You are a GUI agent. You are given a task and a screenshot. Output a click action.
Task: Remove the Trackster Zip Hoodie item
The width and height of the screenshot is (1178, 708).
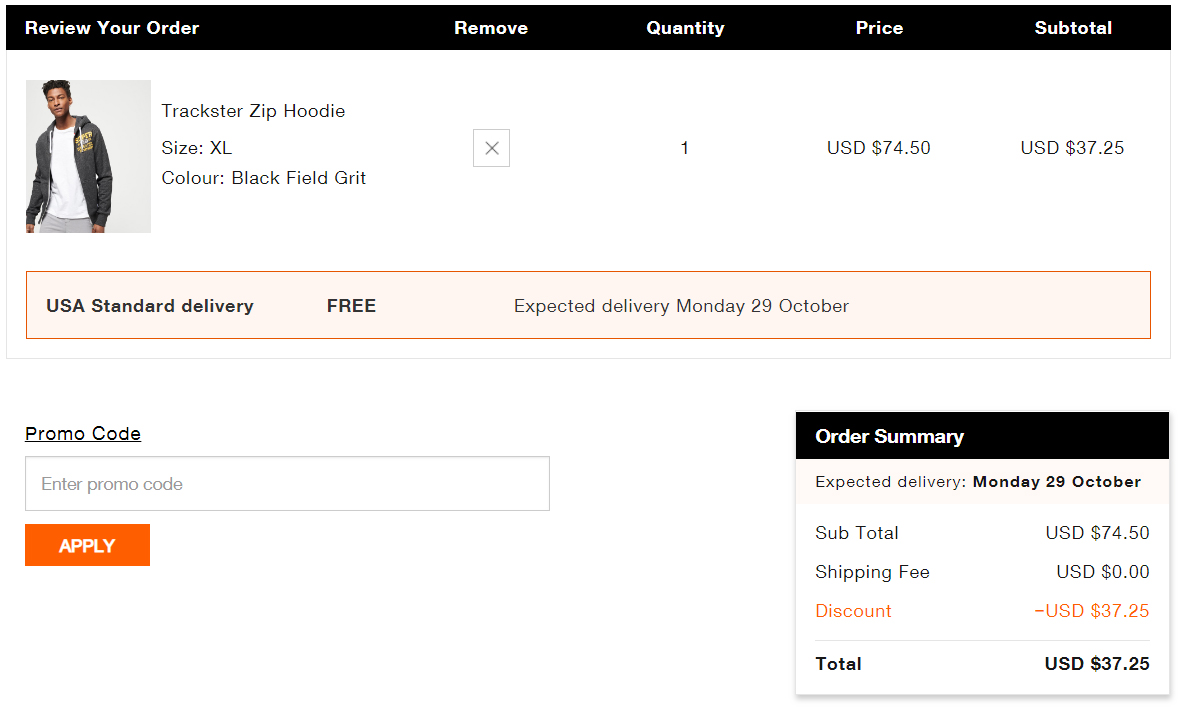point(491,148)
